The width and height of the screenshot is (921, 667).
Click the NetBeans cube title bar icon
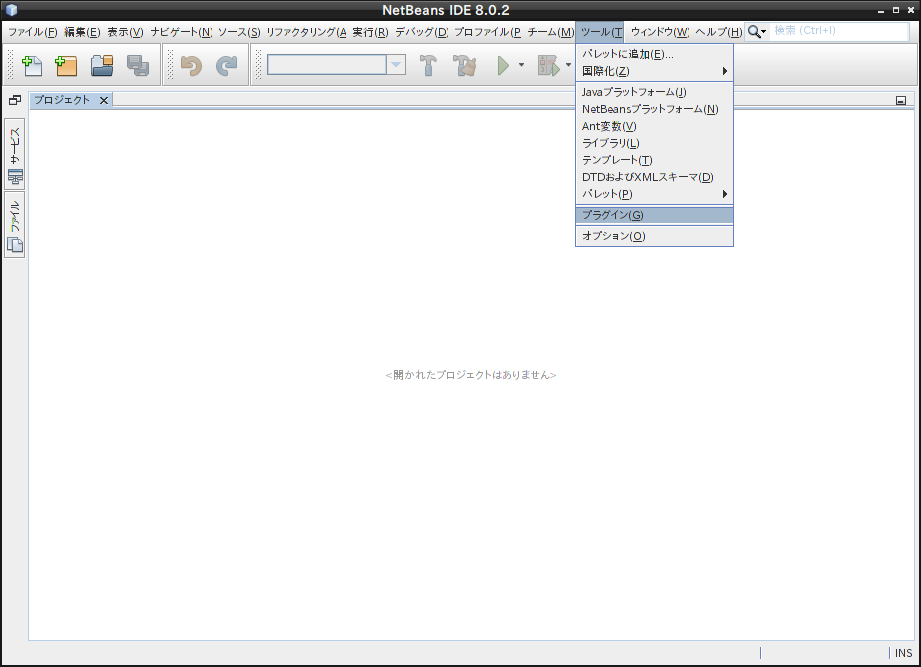click(11, 10)
